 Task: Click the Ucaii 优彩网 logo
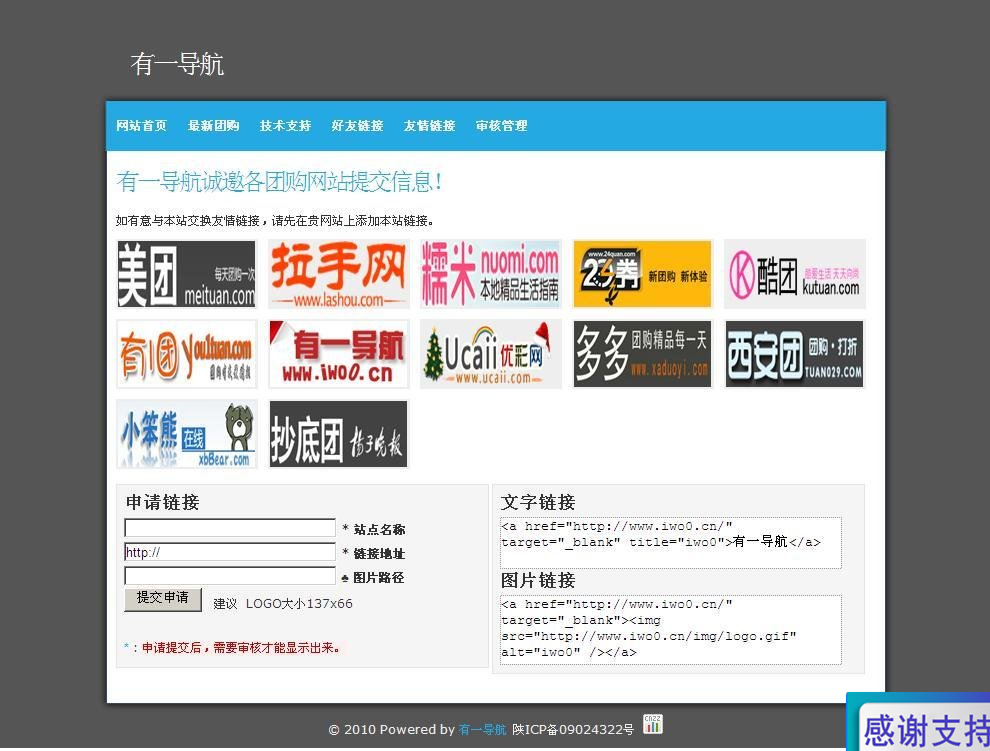pos(491,354)
